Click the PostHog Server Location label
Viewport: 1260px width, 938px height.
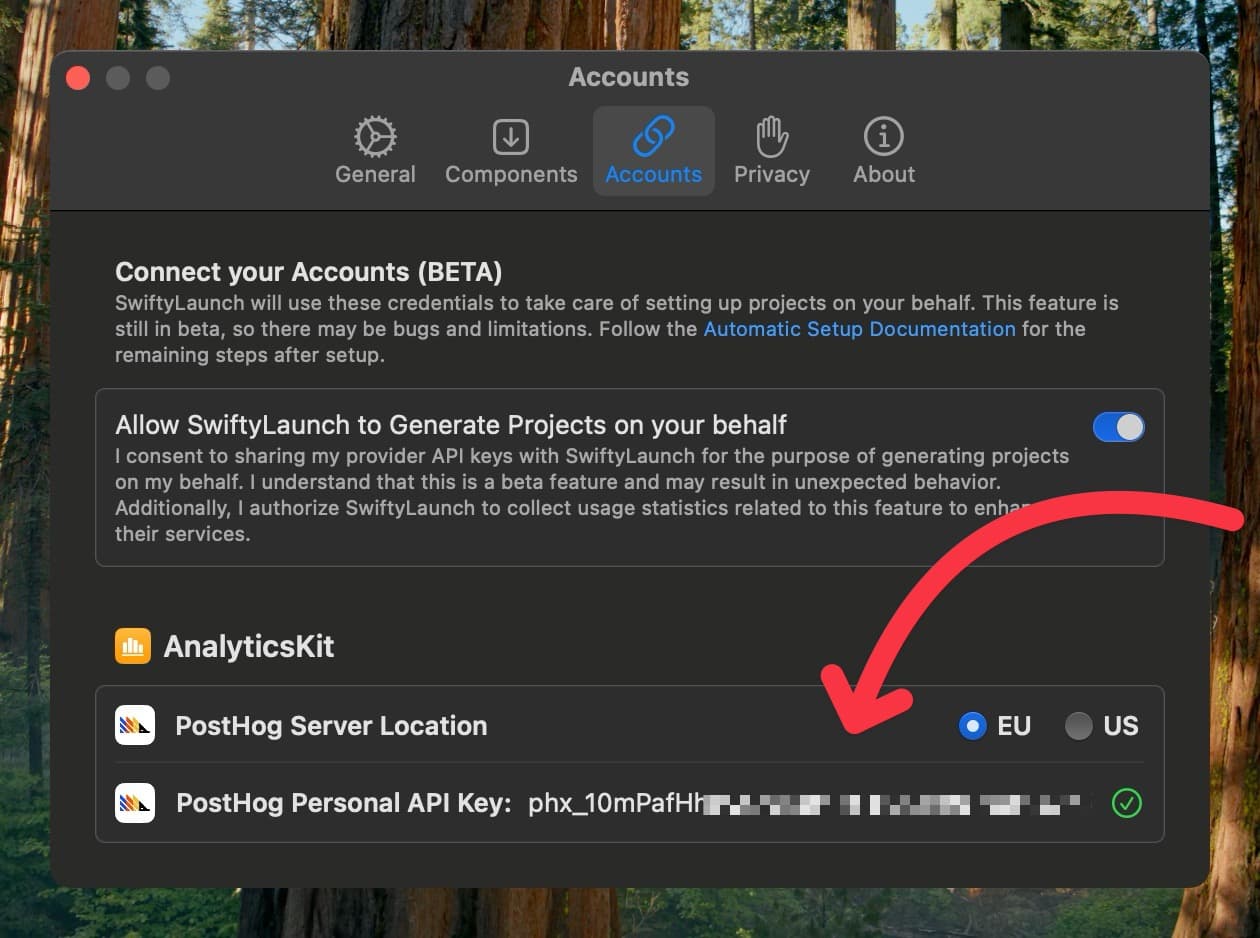click(x=331, y=726)
